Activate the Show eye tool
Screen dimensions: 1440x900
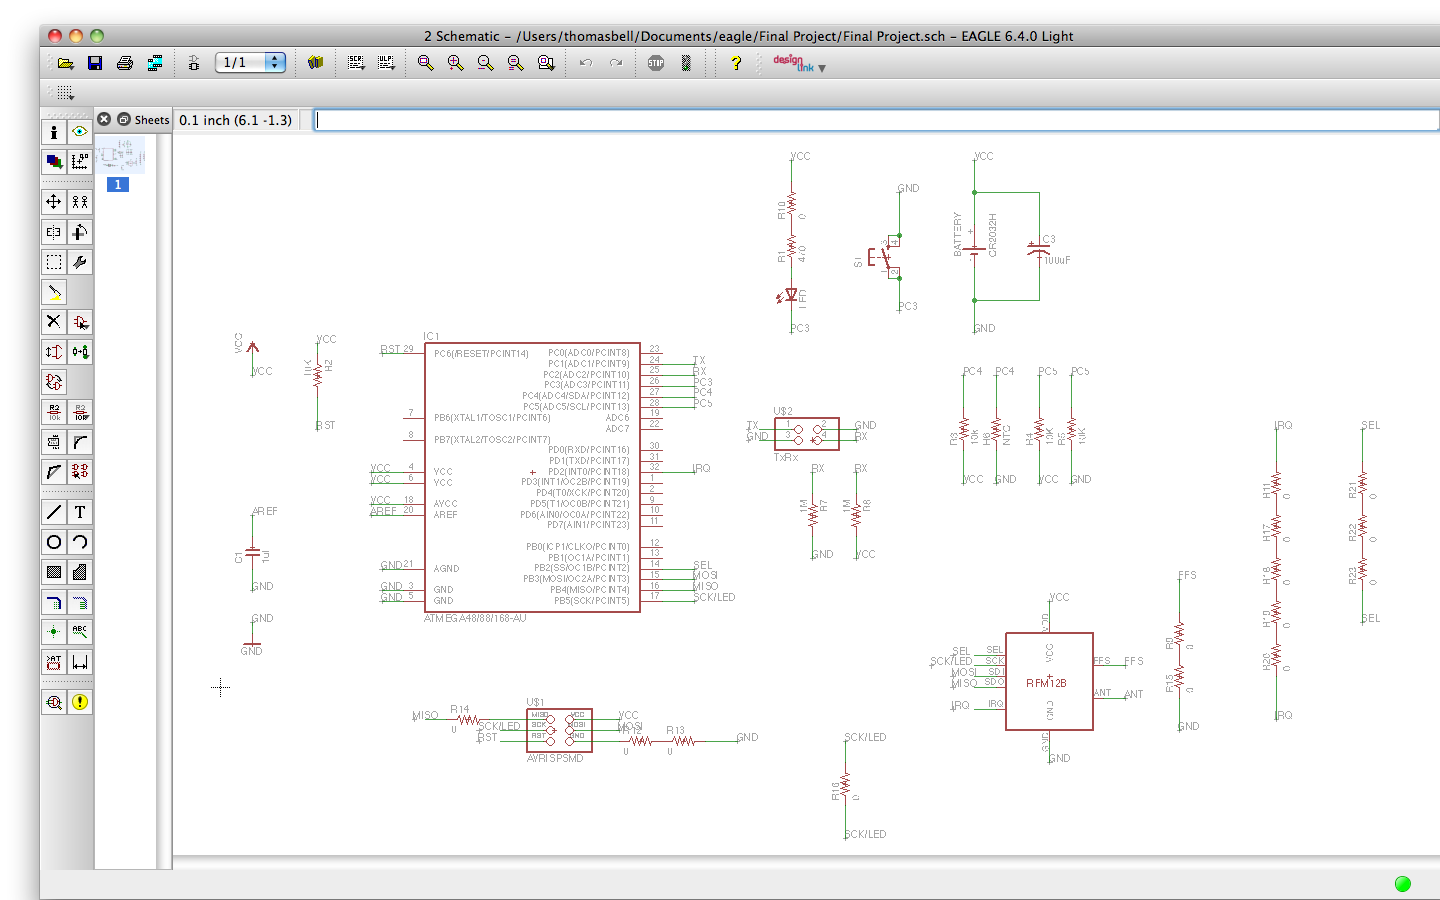coord(80,131)
